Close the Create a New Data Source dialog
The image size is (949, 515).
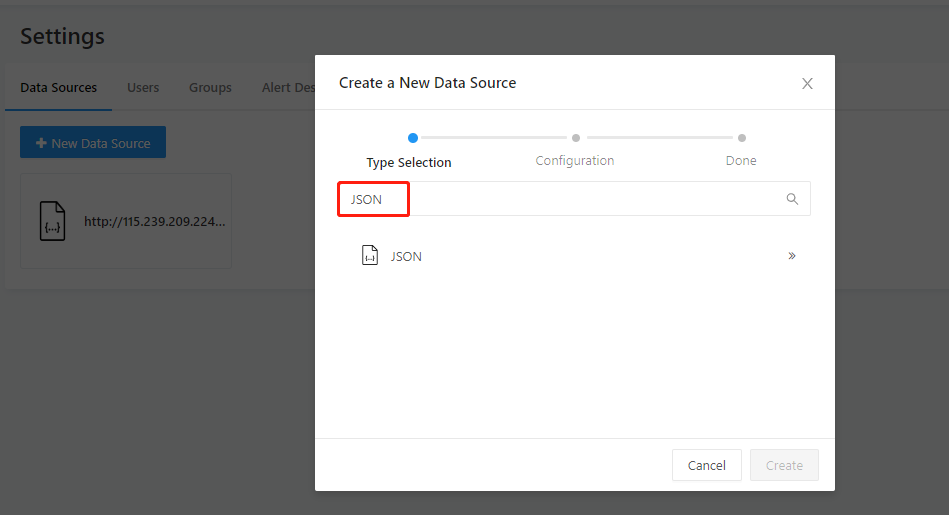coord(807,84)
